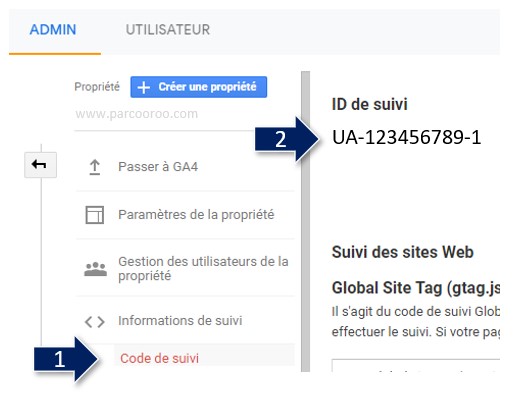The image size is (515, 400).
Task: Click the vertical scrollbar divider
Action: (x=305, y=221)
